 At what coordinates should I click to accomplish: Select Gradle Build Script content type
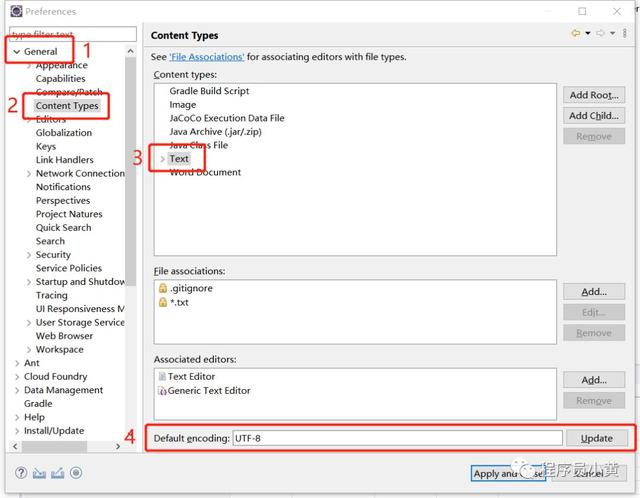[x=209, y=91]
